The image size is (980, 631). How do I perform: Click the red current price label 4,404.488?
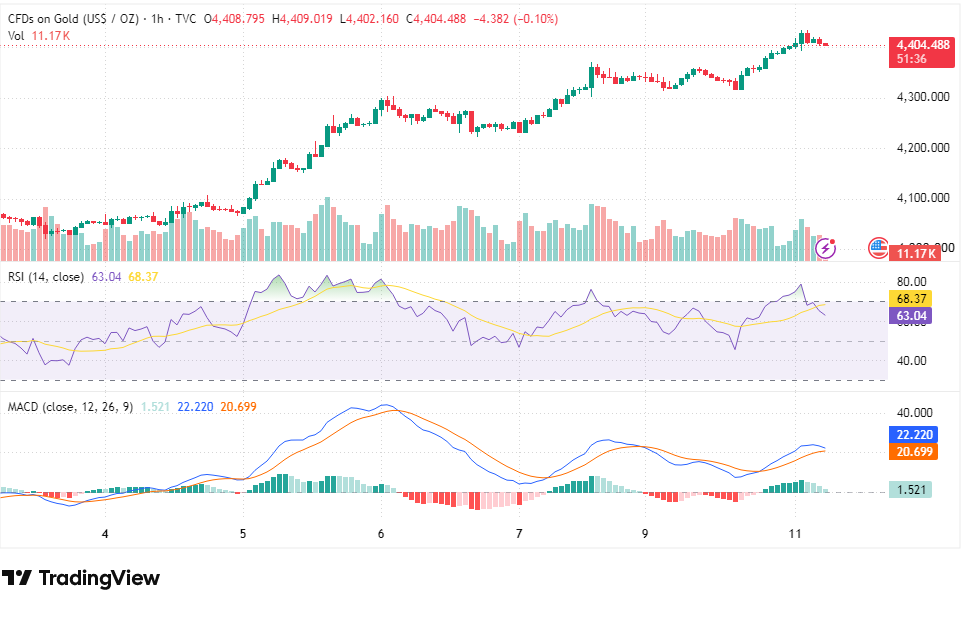(x=922, y=52)
